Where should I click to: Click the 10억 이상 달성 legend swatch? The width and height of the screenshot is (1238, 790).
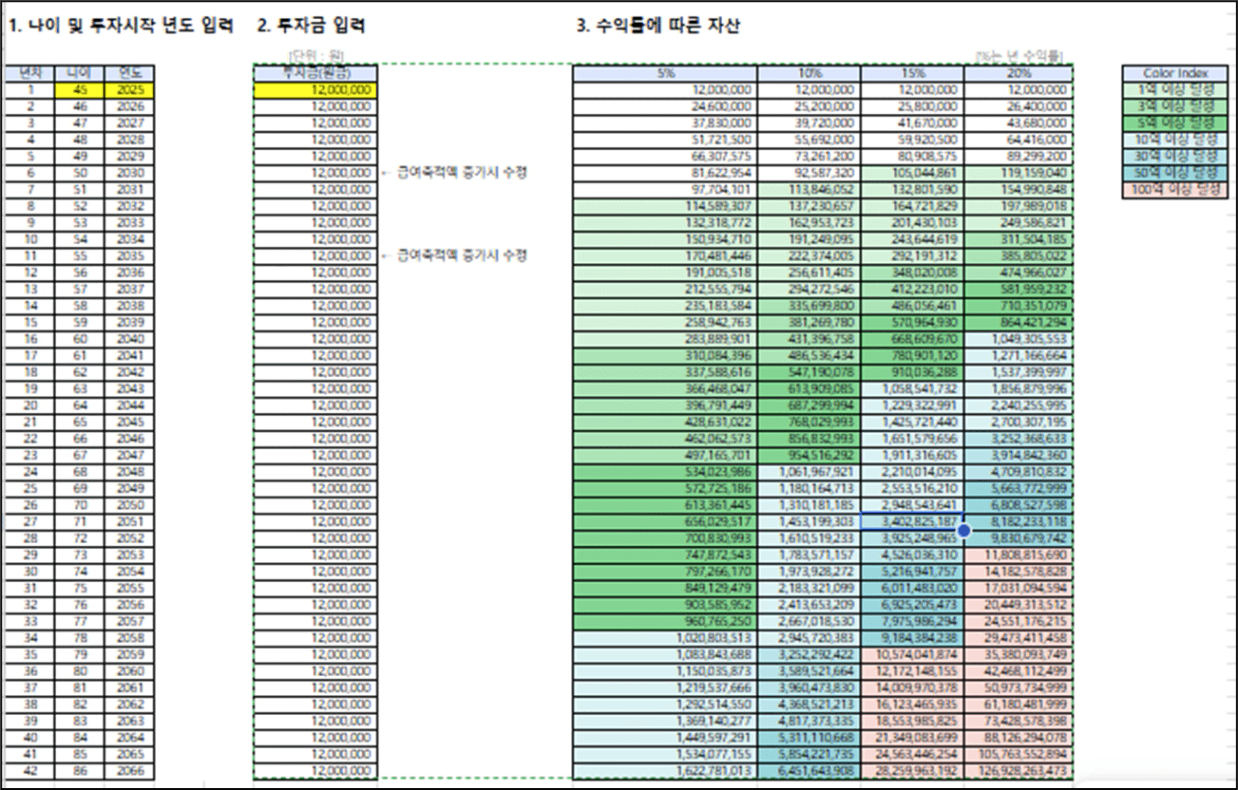tap(1175, 140)
